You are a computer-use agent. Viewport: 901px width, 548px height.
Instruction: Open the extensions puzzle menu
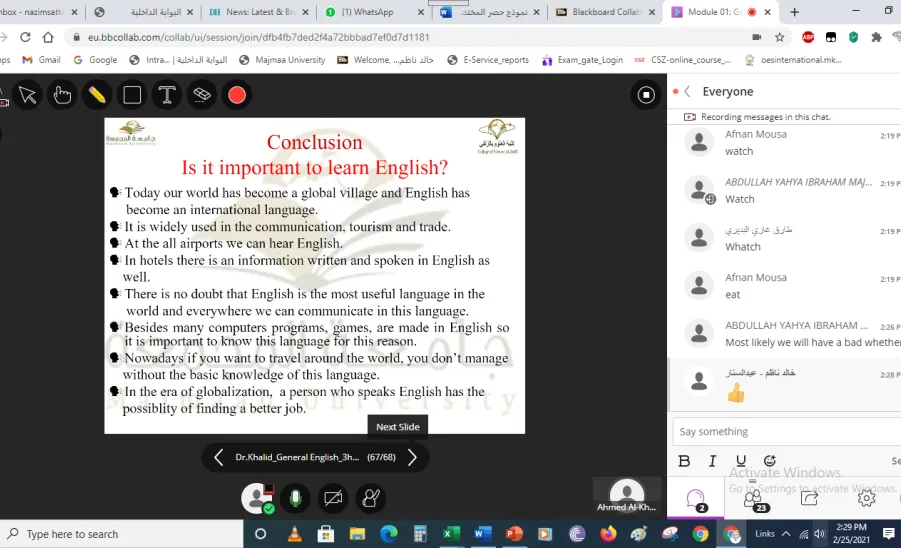[x=876, y=37]
